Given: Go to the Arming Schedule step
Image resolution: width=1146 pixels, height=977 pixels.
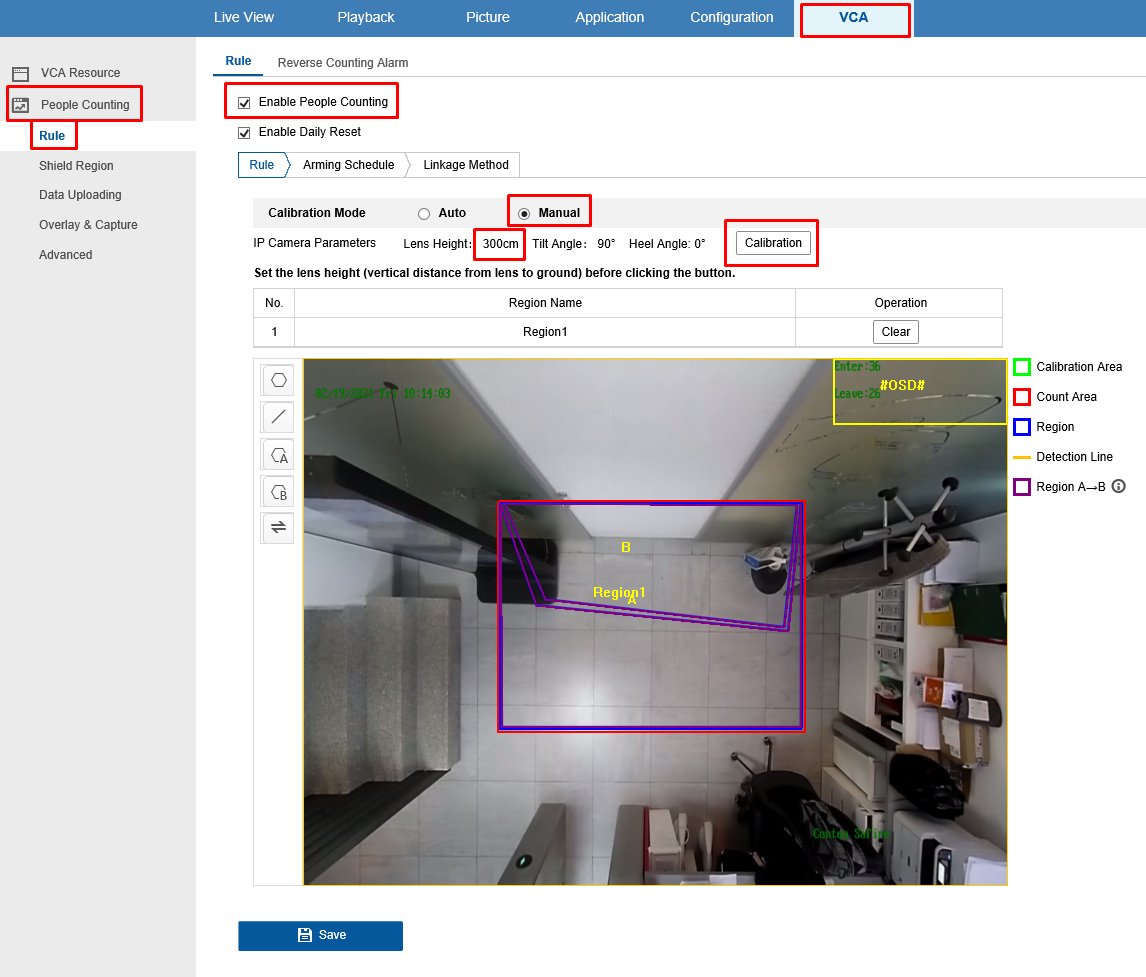Looking at the screenshot, I should 349,165.
